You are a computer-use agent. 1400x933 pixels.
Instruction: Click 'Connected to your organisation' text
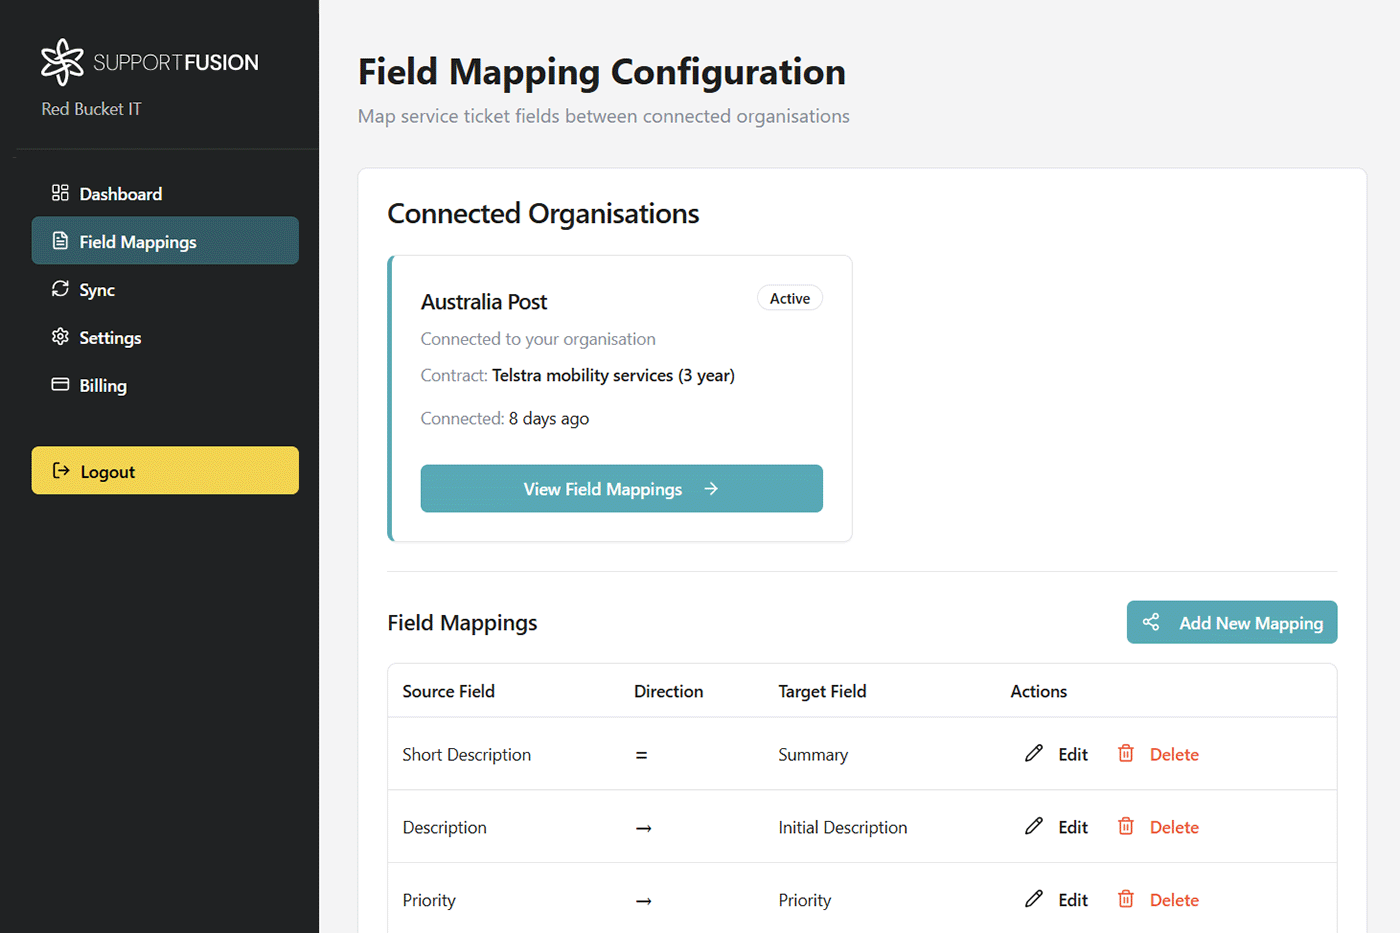coord(538,339)
